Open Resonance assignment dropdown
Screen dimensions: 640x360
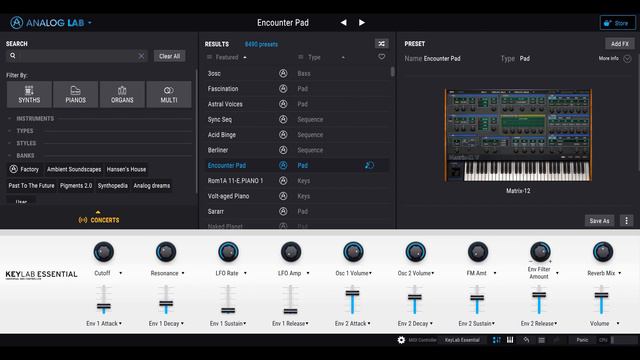coord(183,273)
